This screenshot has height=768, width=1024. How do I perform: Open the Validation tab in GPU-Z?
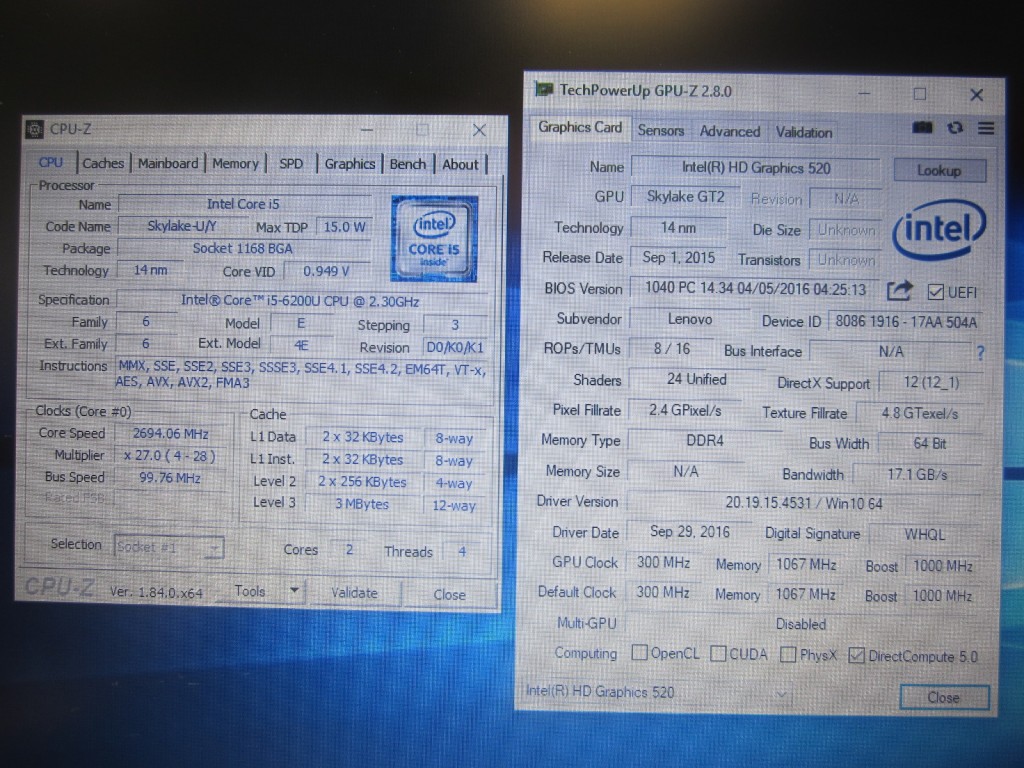pos(804,132)
